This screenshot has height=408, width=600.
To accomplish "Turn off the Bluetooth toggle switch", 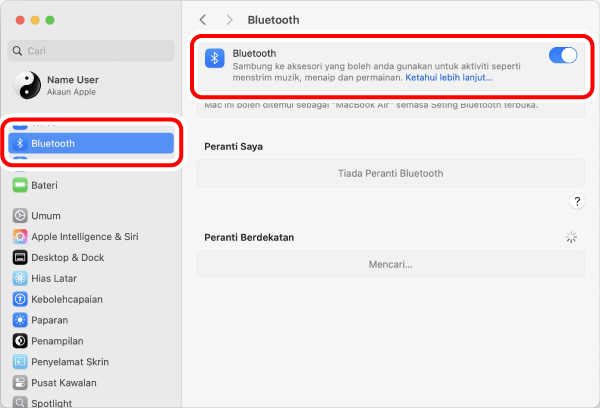I will coord(563,56).
